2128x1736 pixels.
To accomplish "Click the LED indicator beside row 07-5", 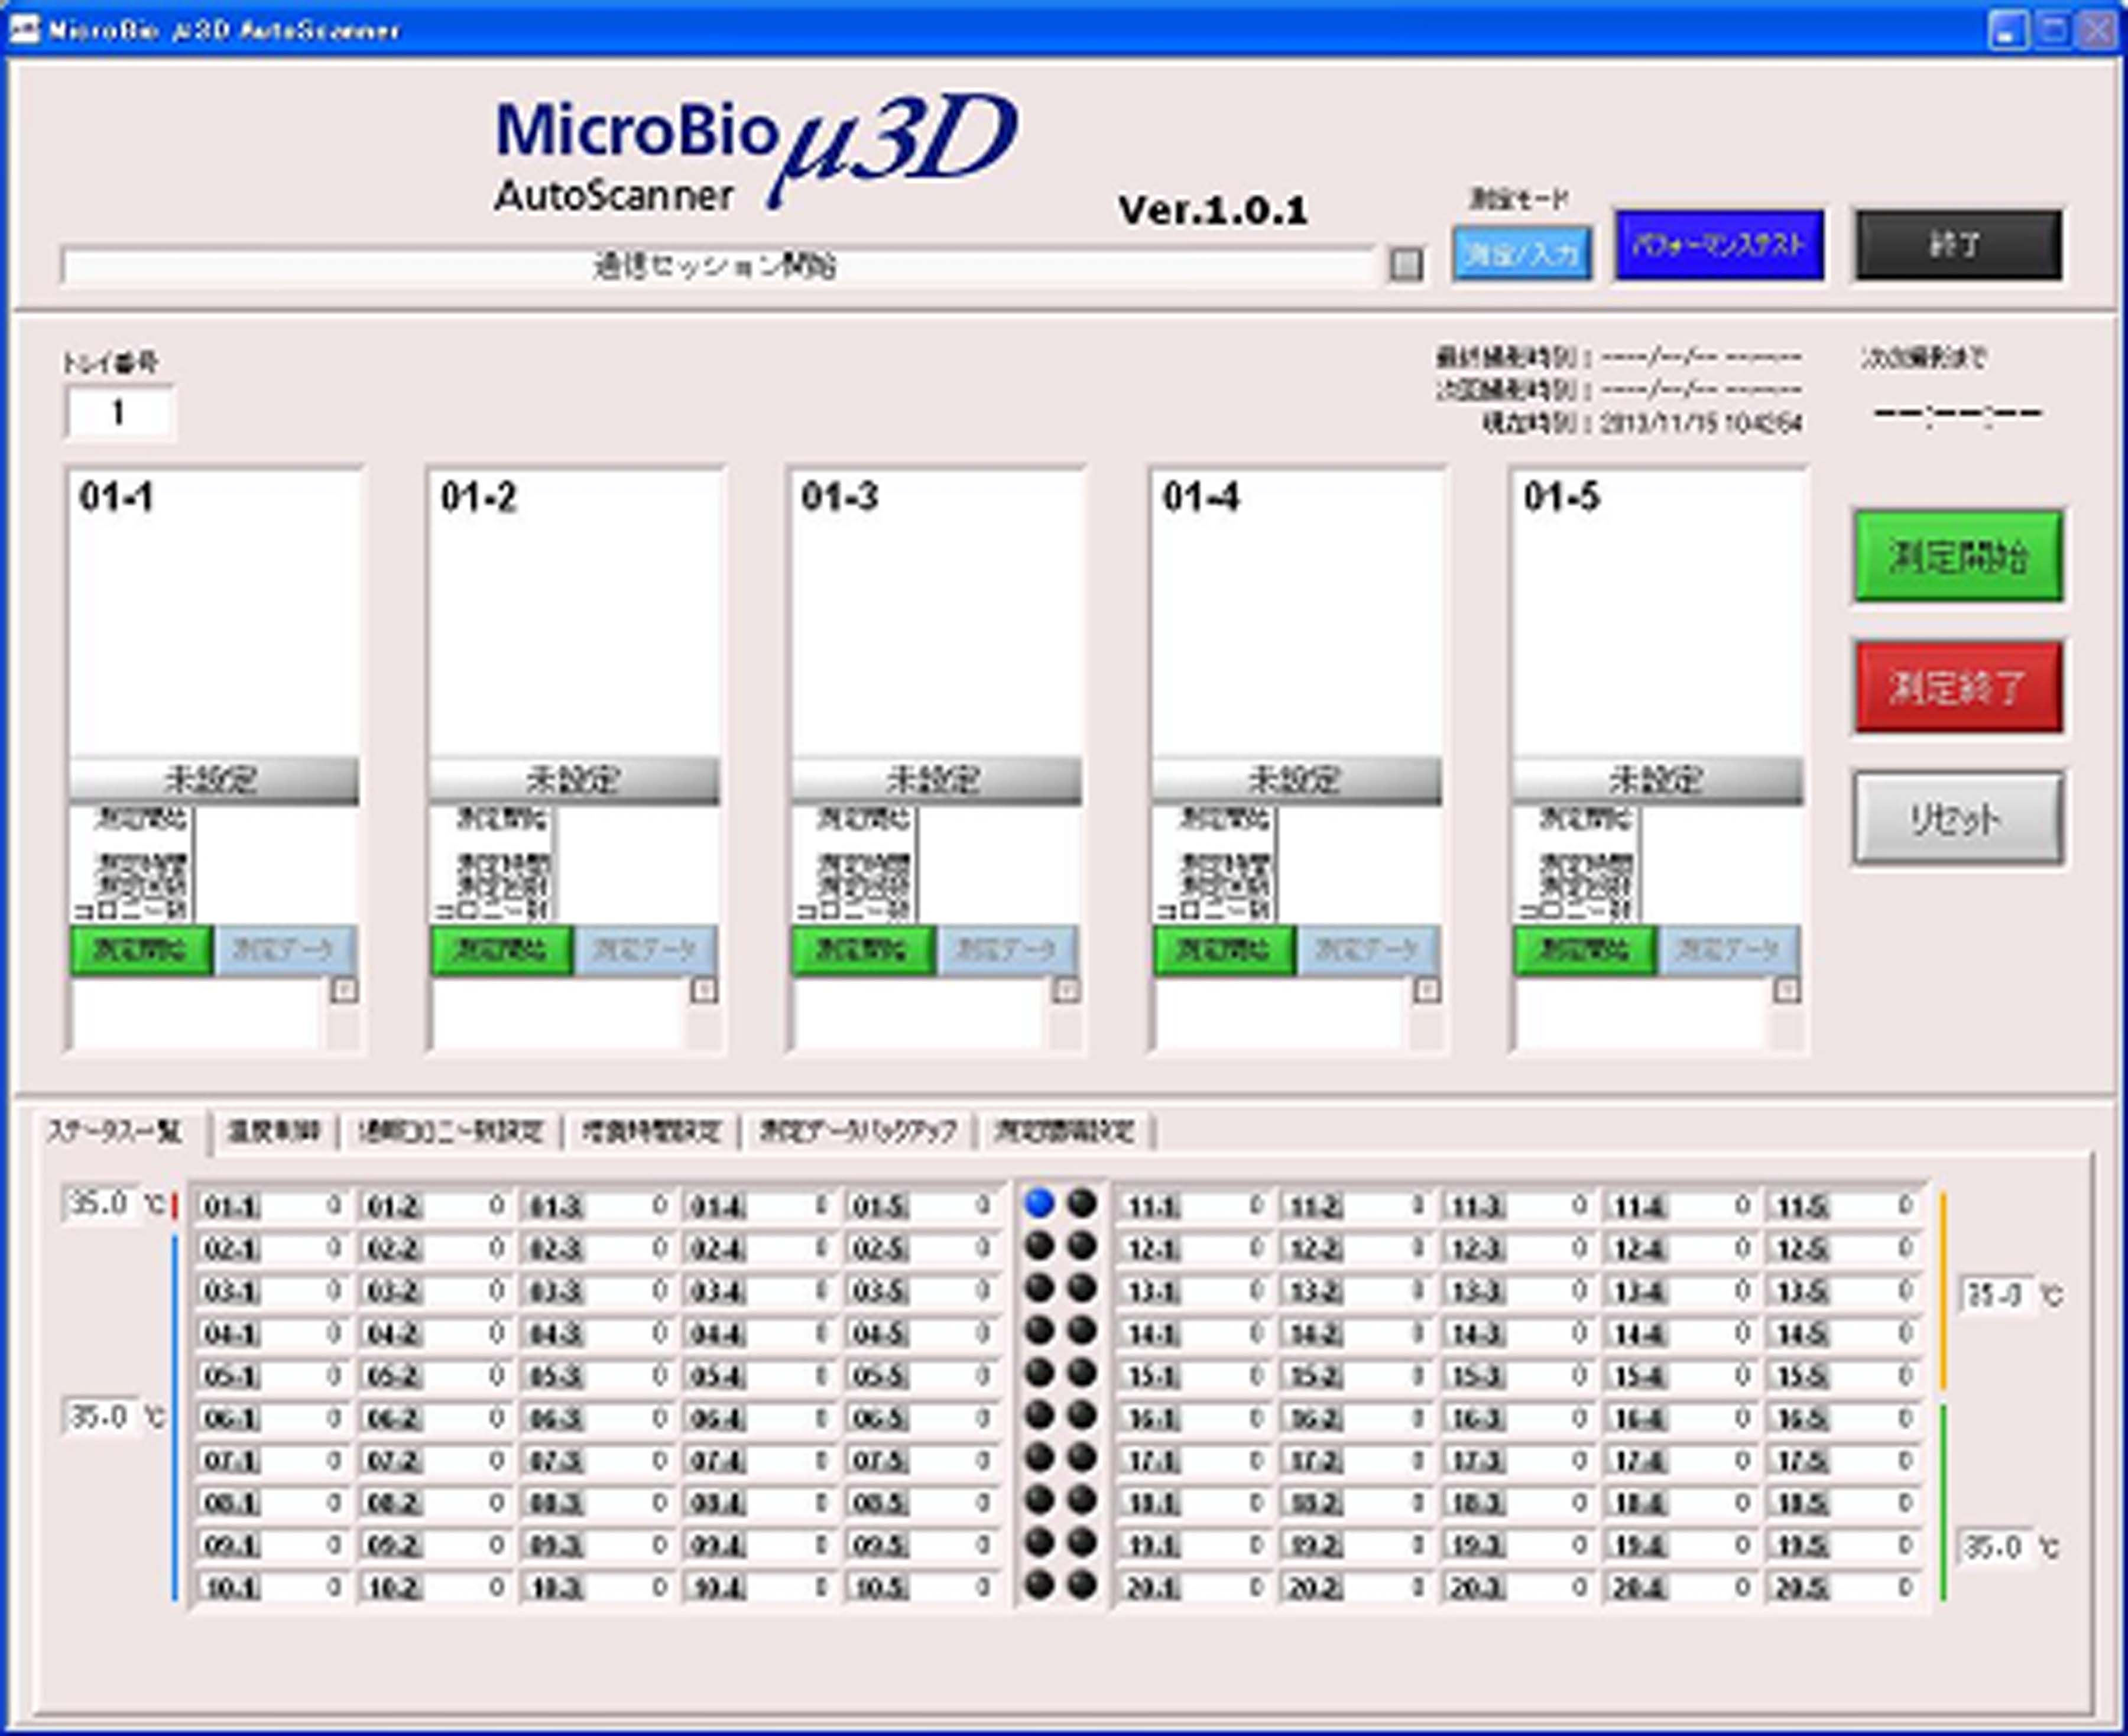I will (x=1040, y=1458).
